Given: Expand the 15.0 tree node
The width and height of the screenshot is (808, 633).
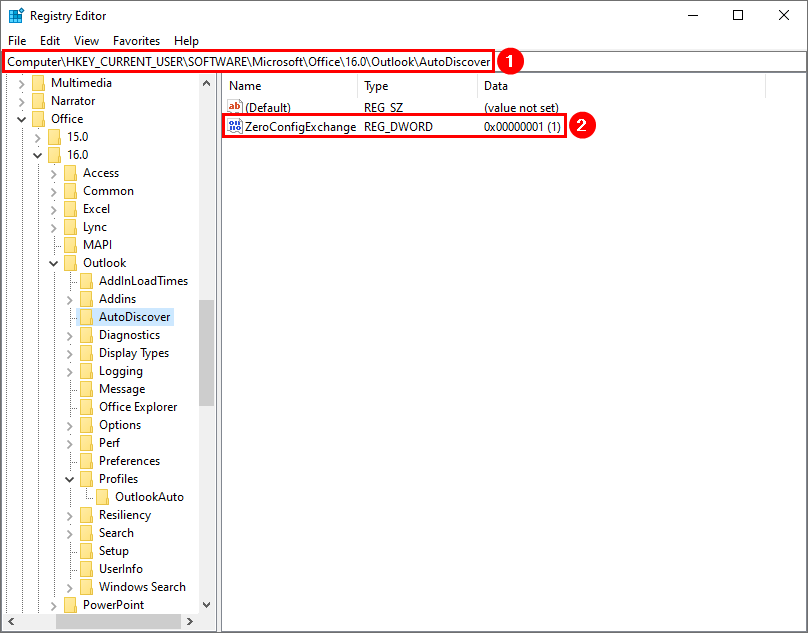Looking at the screenshot, I should [x=38, y=137].
